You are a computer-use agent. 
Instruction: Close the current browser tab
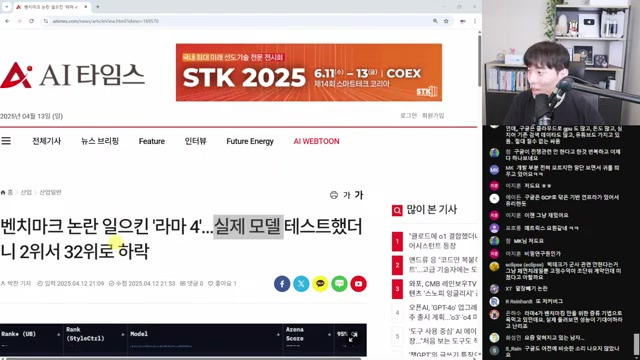86,7
